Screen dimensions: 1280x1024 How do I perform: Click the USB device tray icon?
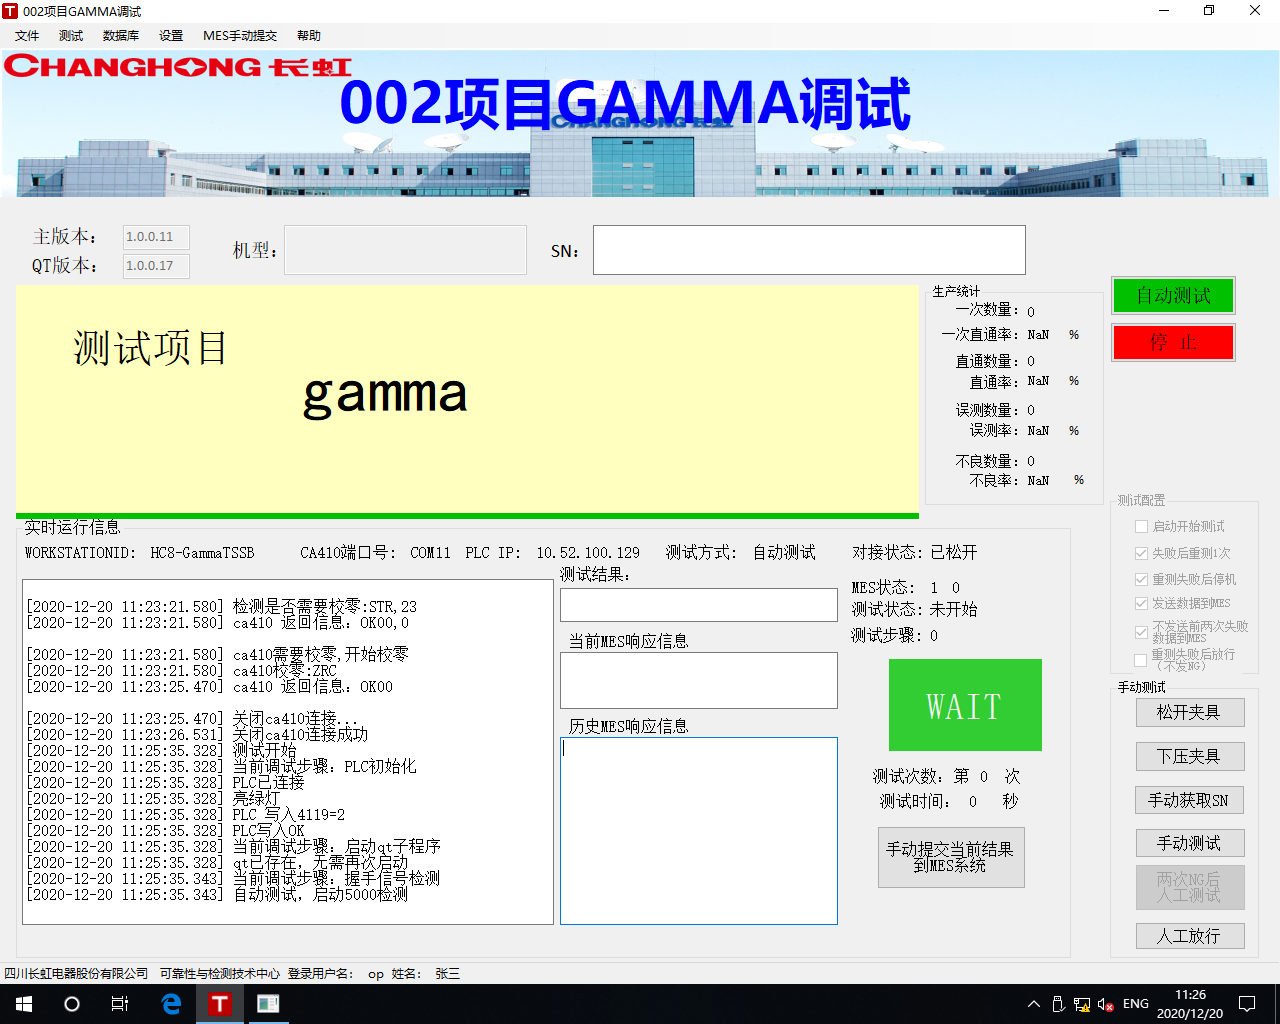[x=1058, y=1004]
